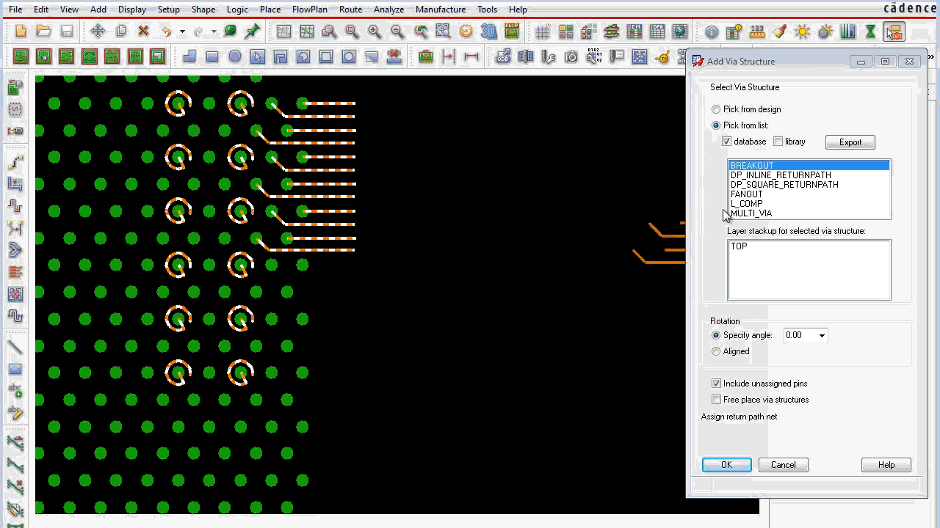Click the Open folder icon
The height and width of the screenshot is (528, 940).
[43, 31]
